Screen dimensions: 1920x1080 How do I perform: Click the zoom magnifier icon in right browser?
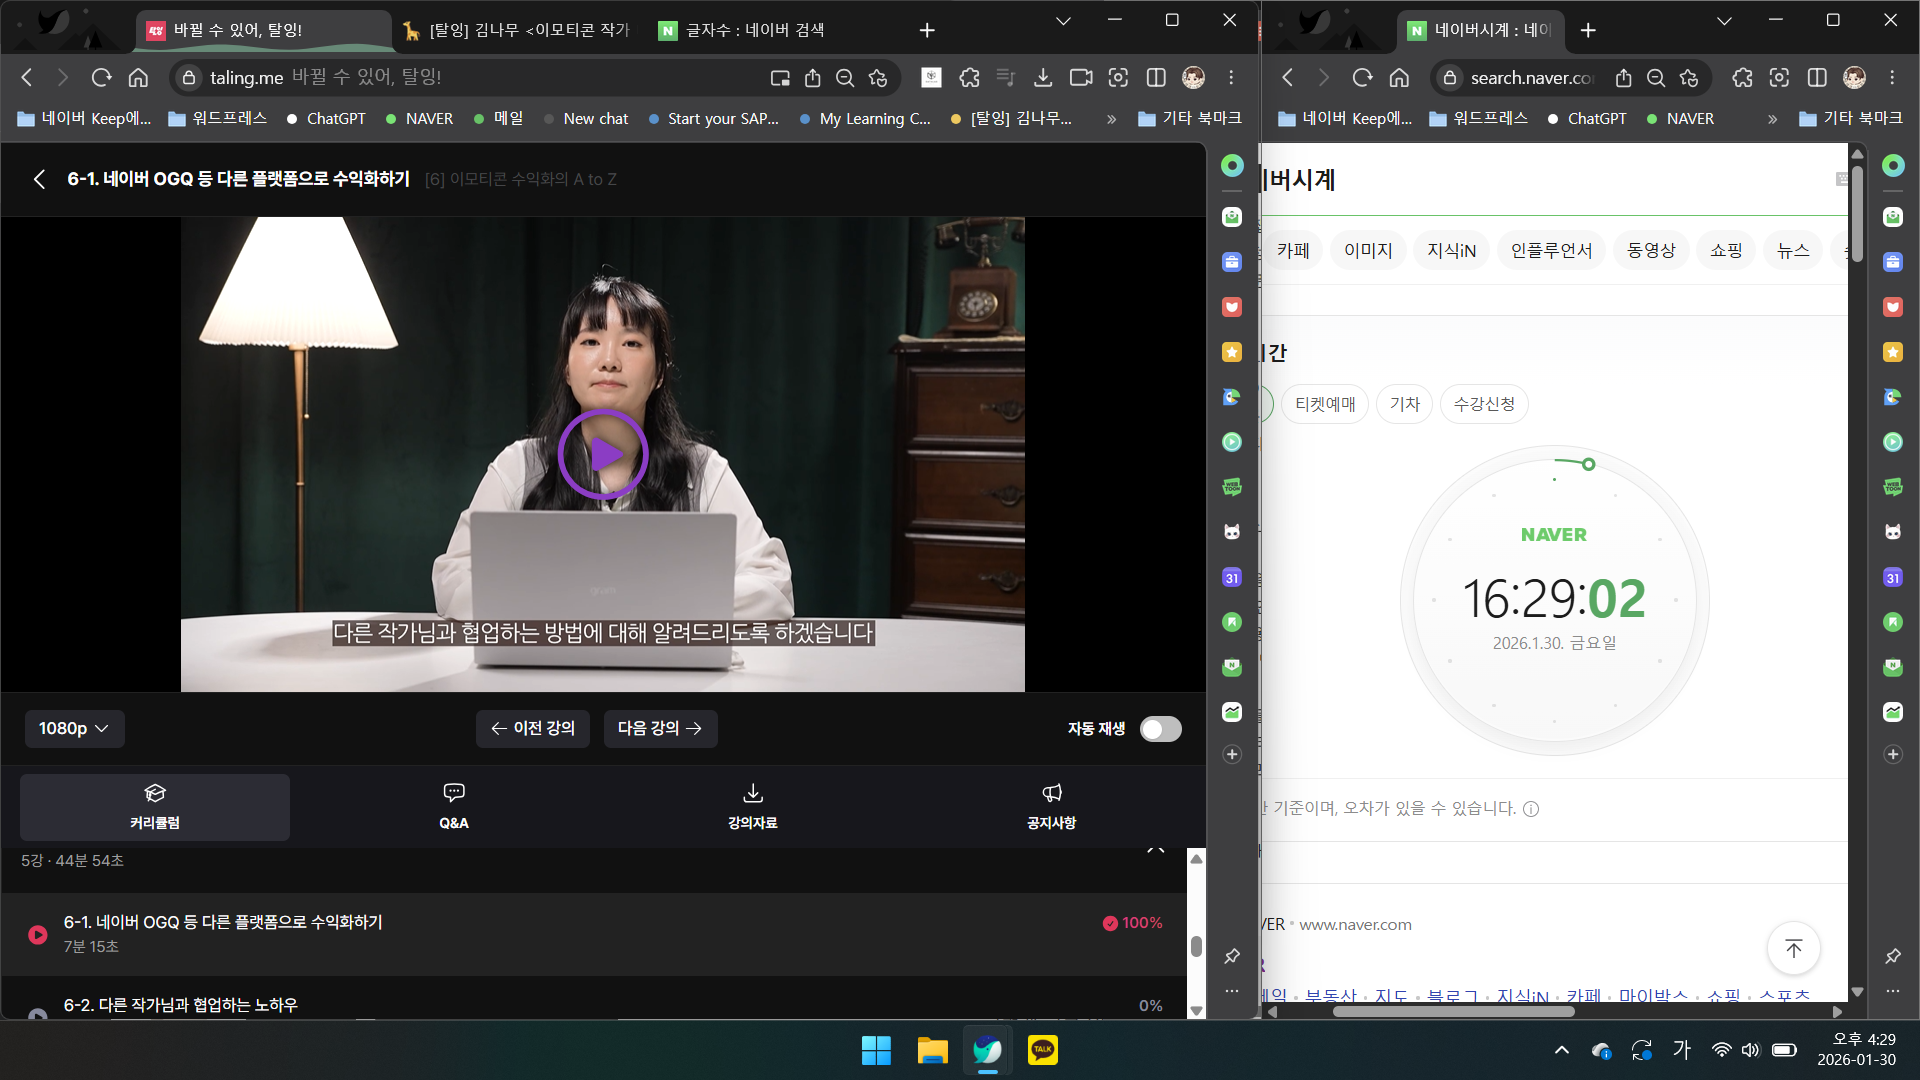pos(1656,77)
